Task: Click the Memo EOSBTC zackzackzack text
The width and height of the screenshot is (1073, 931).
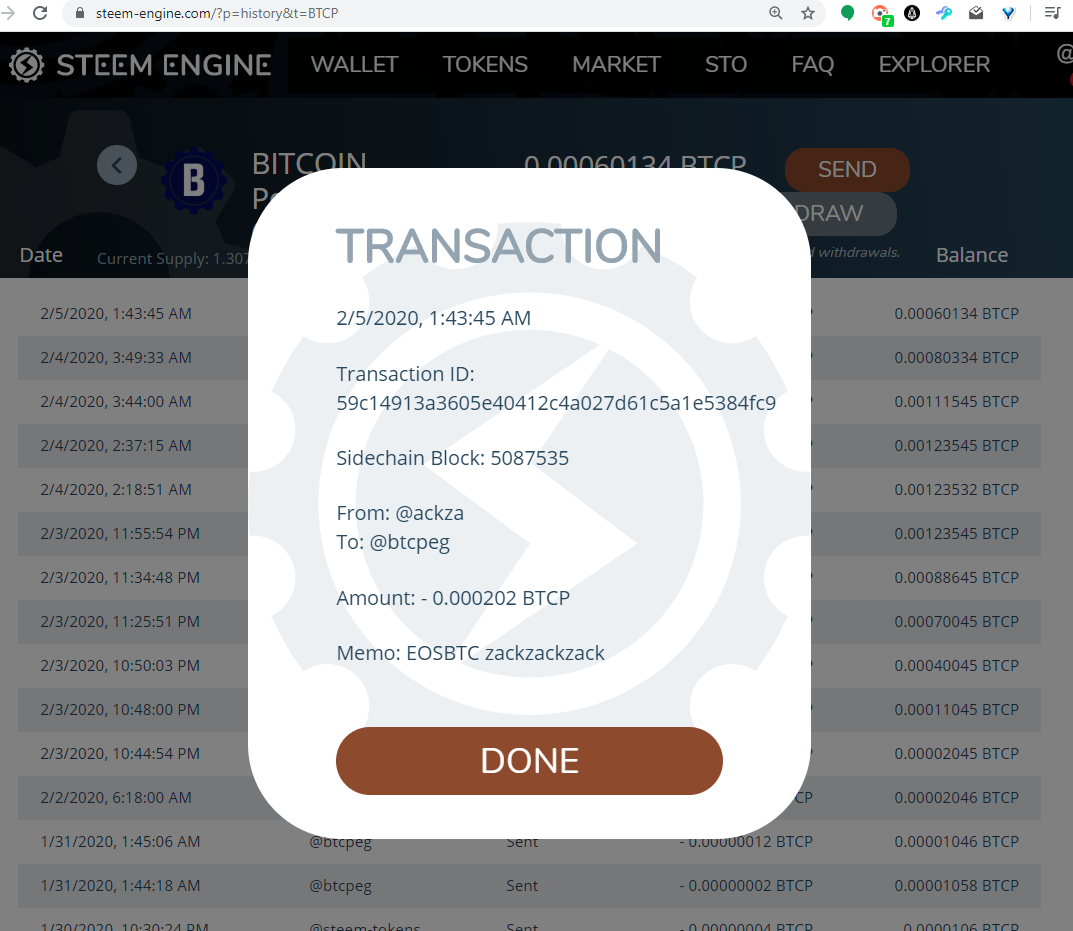Action: (x=470, y=653)
